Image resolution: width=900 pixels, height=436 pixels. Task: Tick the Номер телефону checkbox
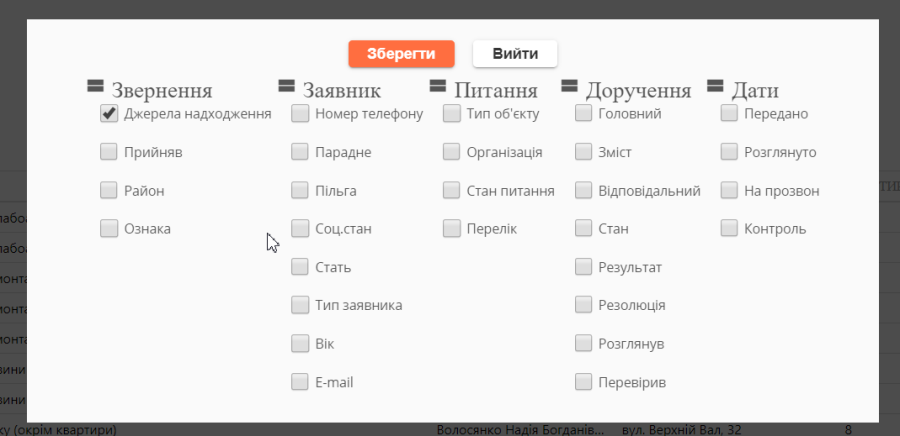tap(300, 114)
